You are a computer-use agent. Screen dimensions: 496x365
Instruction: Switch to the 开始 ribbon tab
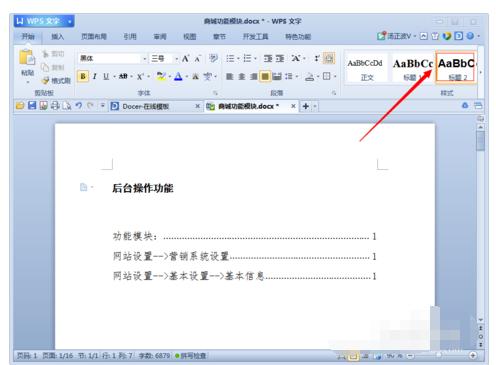pos(28,36)
